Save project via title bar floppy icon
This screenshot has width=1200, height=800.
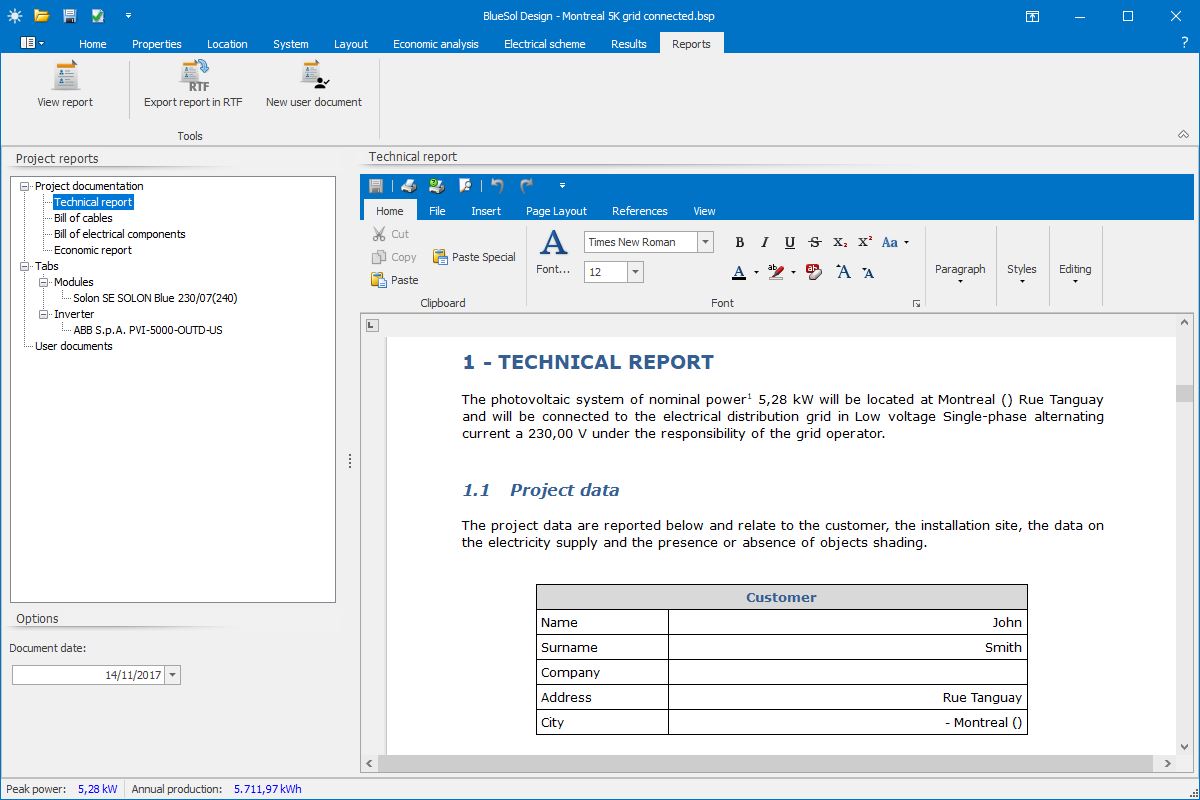(x=69, y=16)
